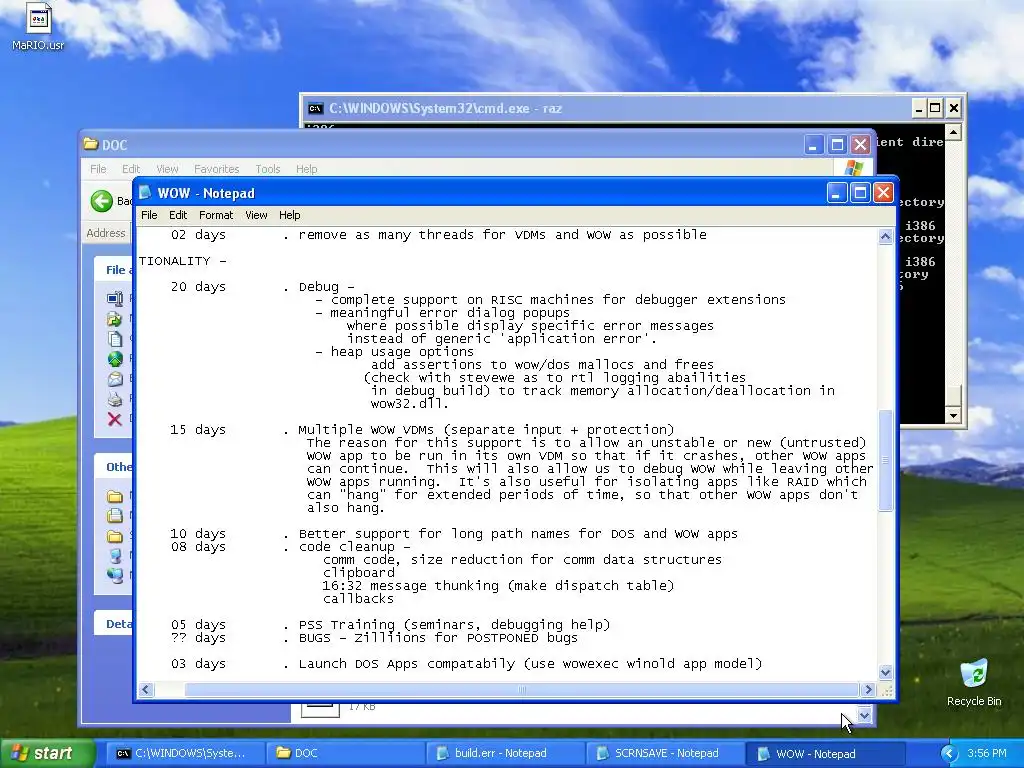The image size is (1024, 768).
Task: Click the word 'clipboard' in Notepad
Action: (x=359, y=573)
